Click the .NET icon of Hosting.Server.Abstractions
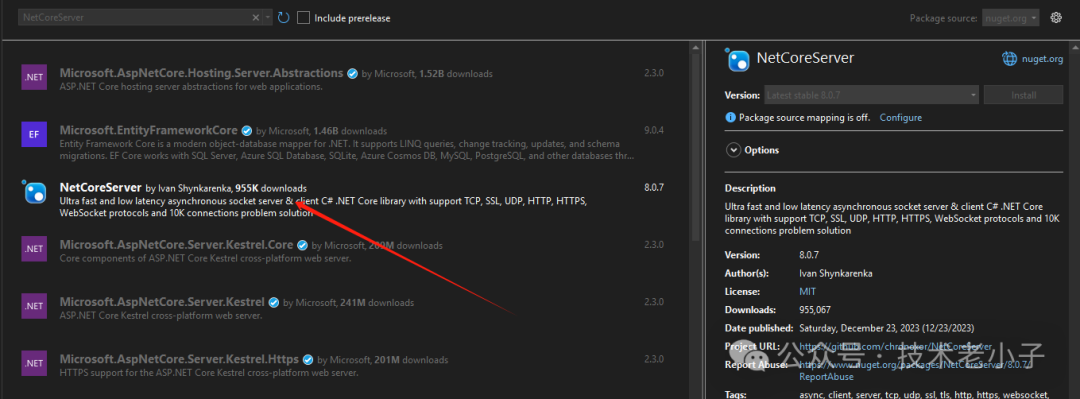Viewport: 1080px width, 399px height. [34, 77]
